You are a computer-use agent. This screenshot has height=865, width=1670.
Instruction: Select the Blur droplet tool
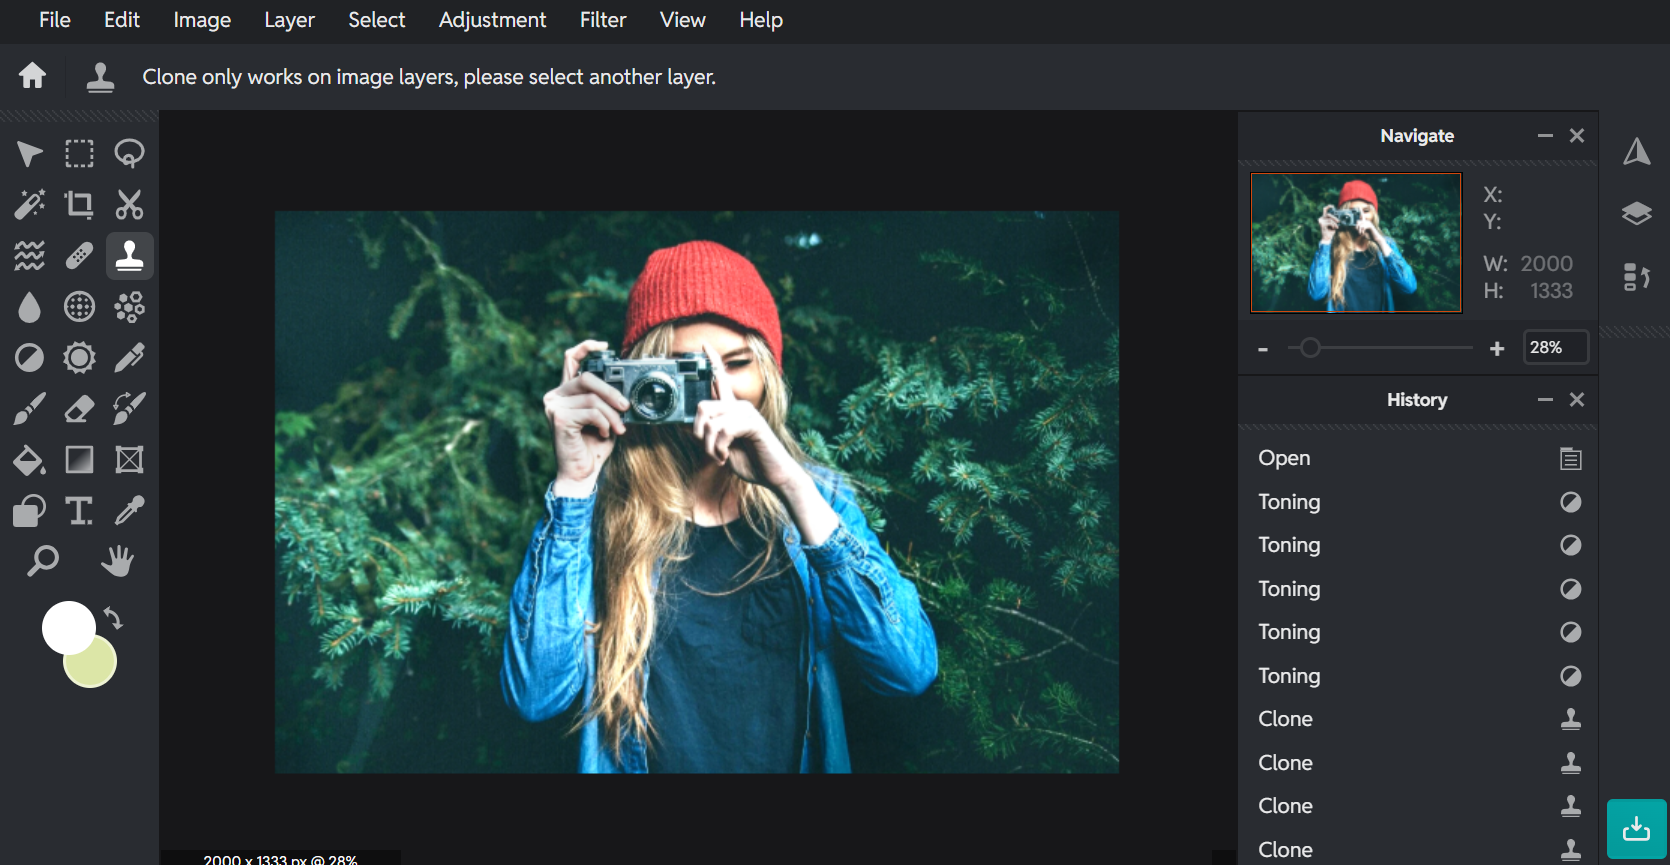click(x=29, y=307)
